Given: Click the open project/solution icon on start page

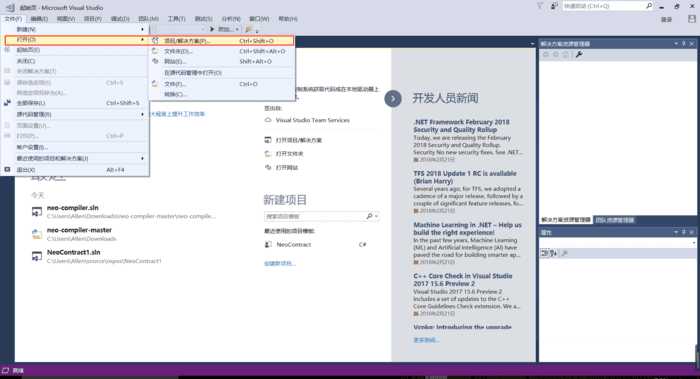Looking at the screenshot, I should (268, 140).
